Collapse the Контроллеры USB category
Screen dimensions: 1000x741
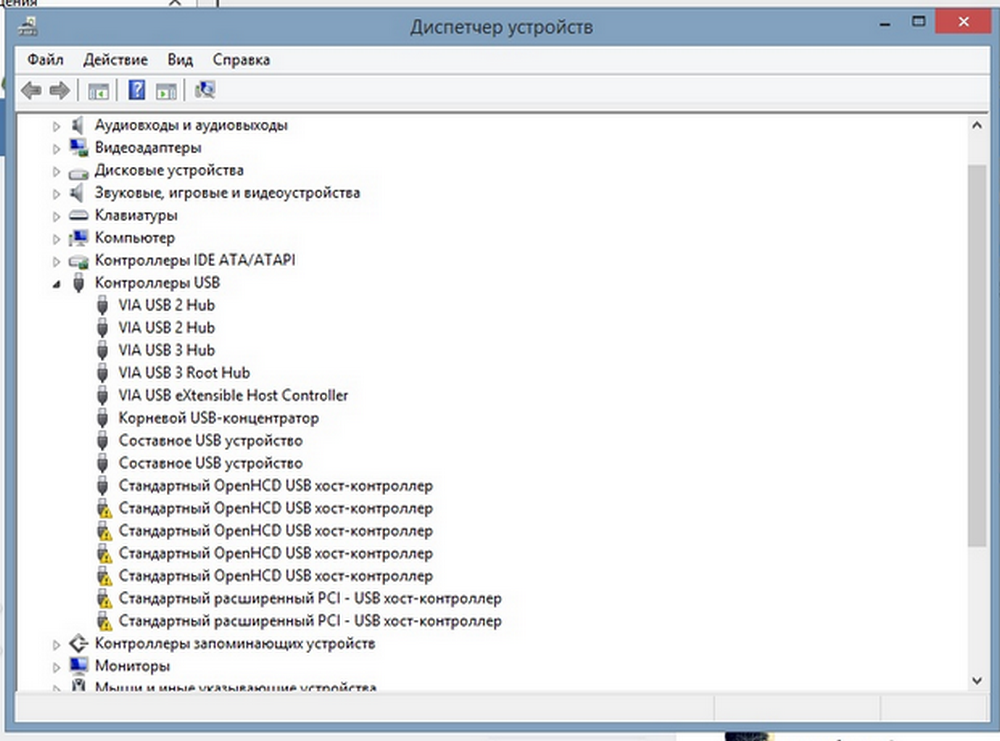55,283
